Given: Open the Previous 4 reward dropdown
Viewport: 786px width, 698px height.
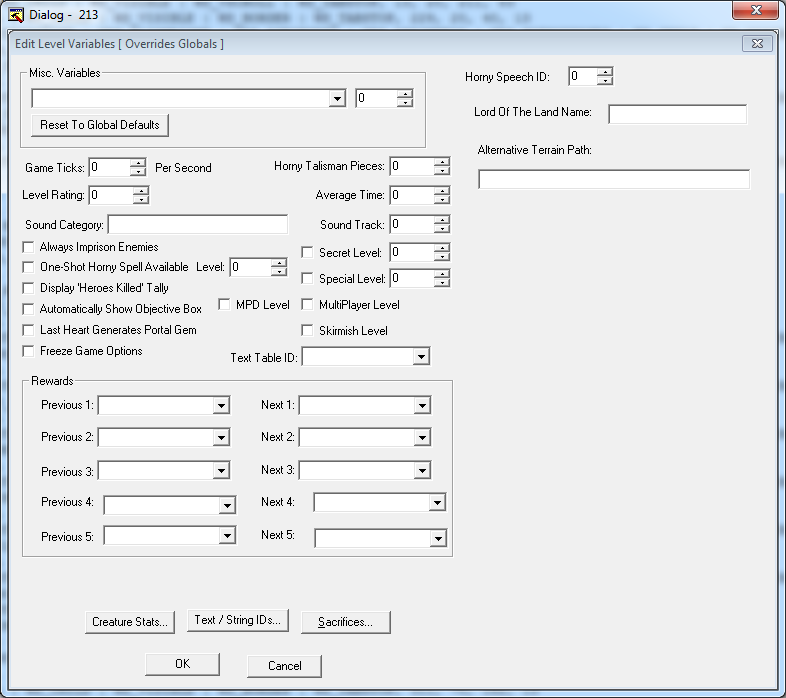Looking at the screenshot, I should pyautogui.click(x=227, y=505).
